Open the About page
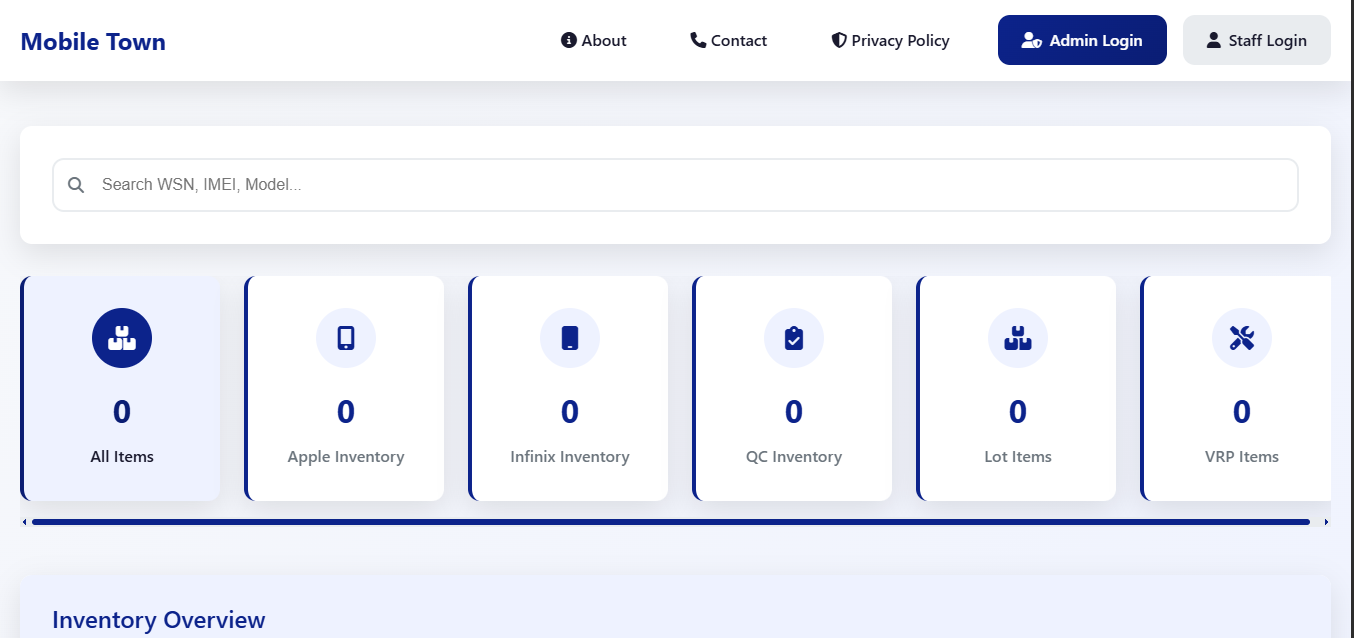 pyautogui.click(x=603, y=40)
